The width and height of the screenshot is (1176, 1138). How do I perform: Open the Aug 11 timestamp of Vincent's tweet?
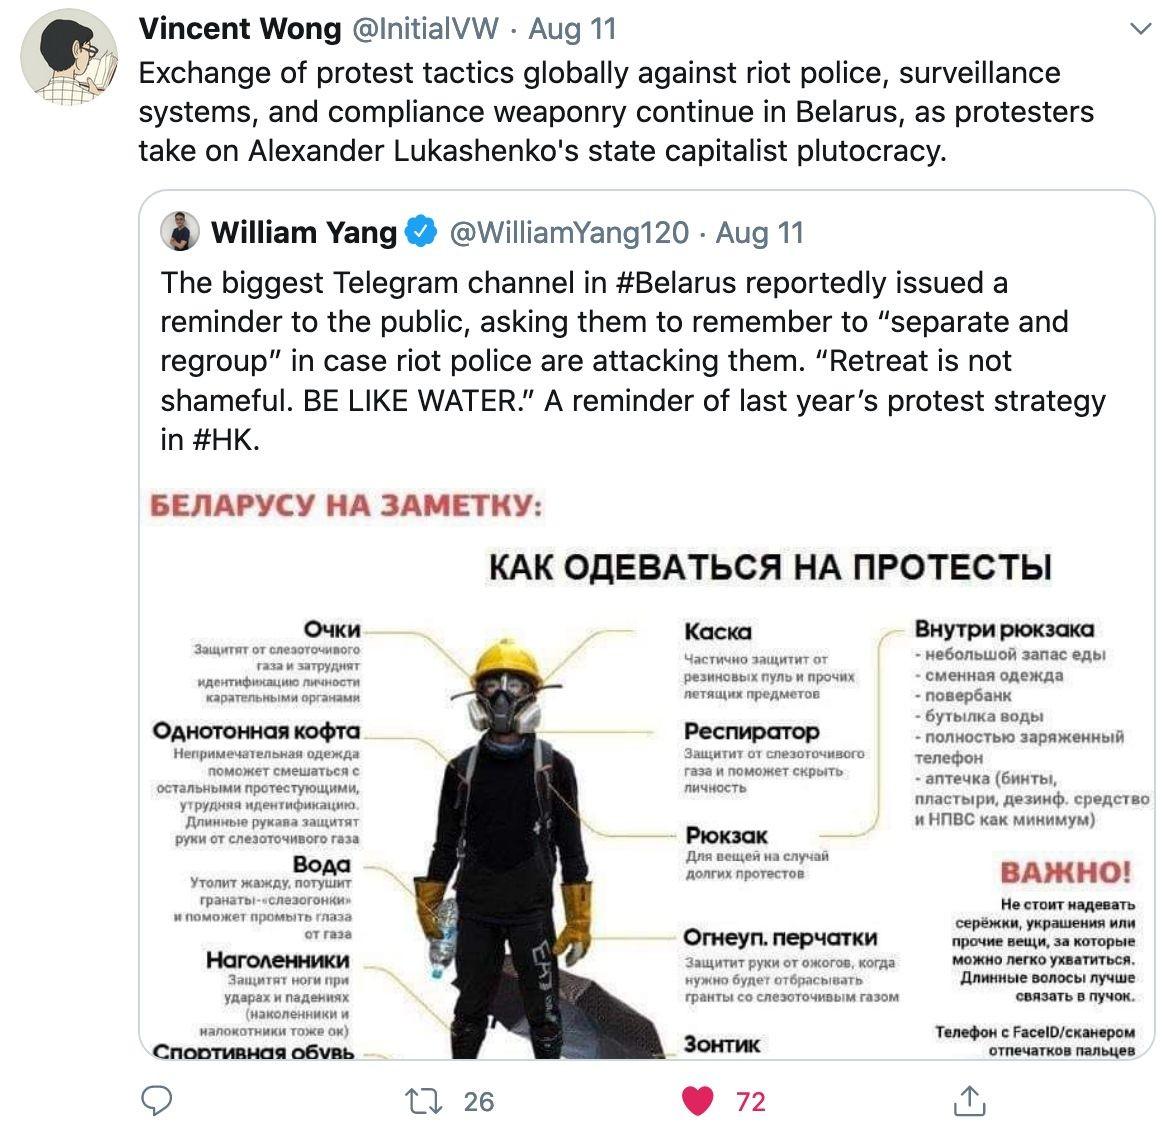pyautogui.click(x=572, y=29)
